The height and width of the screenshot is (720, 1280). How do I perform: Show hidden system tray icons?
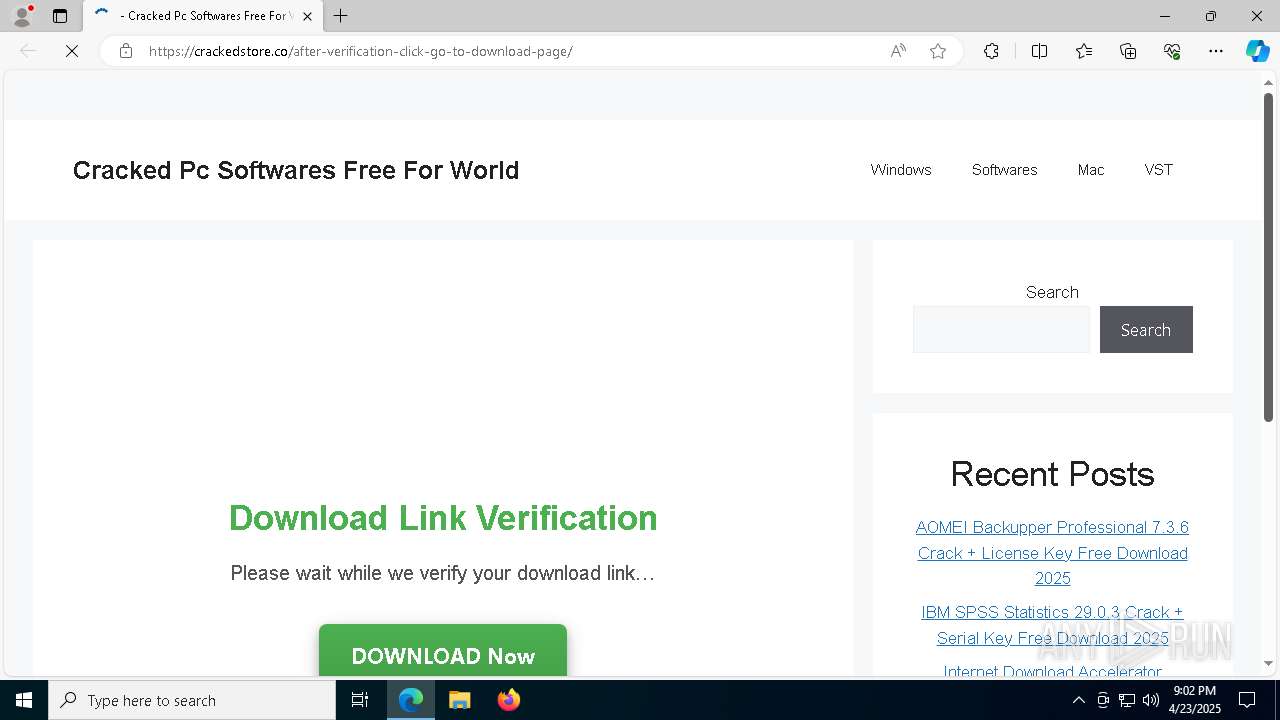(1078, 700)
